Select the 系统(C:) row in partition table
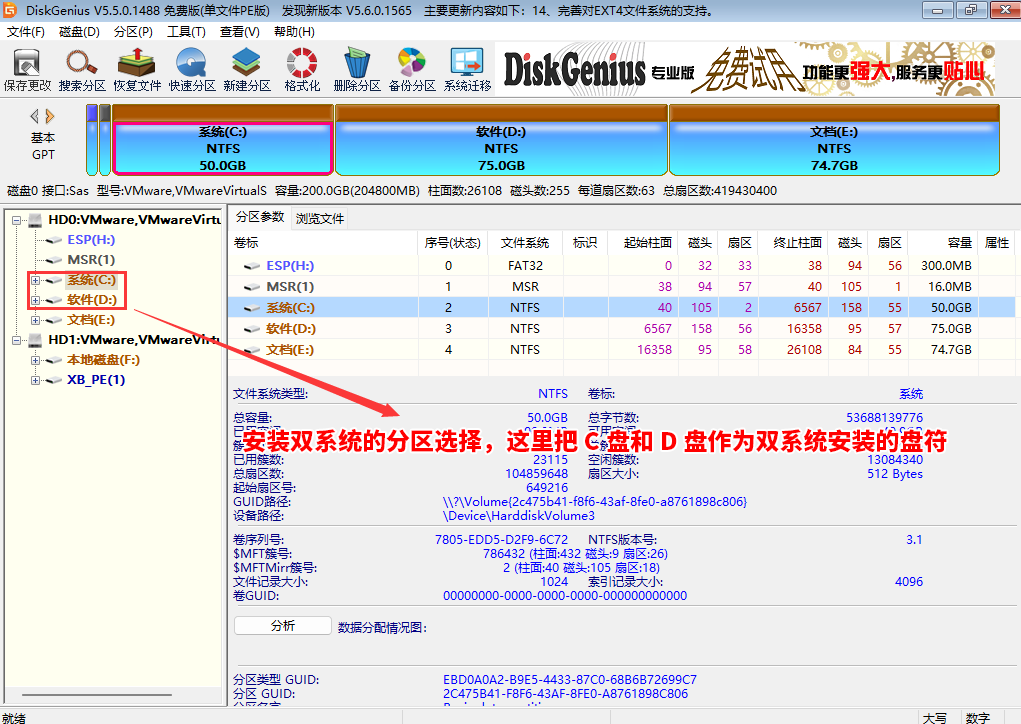Image resolution: width=1021 pixels, height=724 pixels. pos(621,307)
